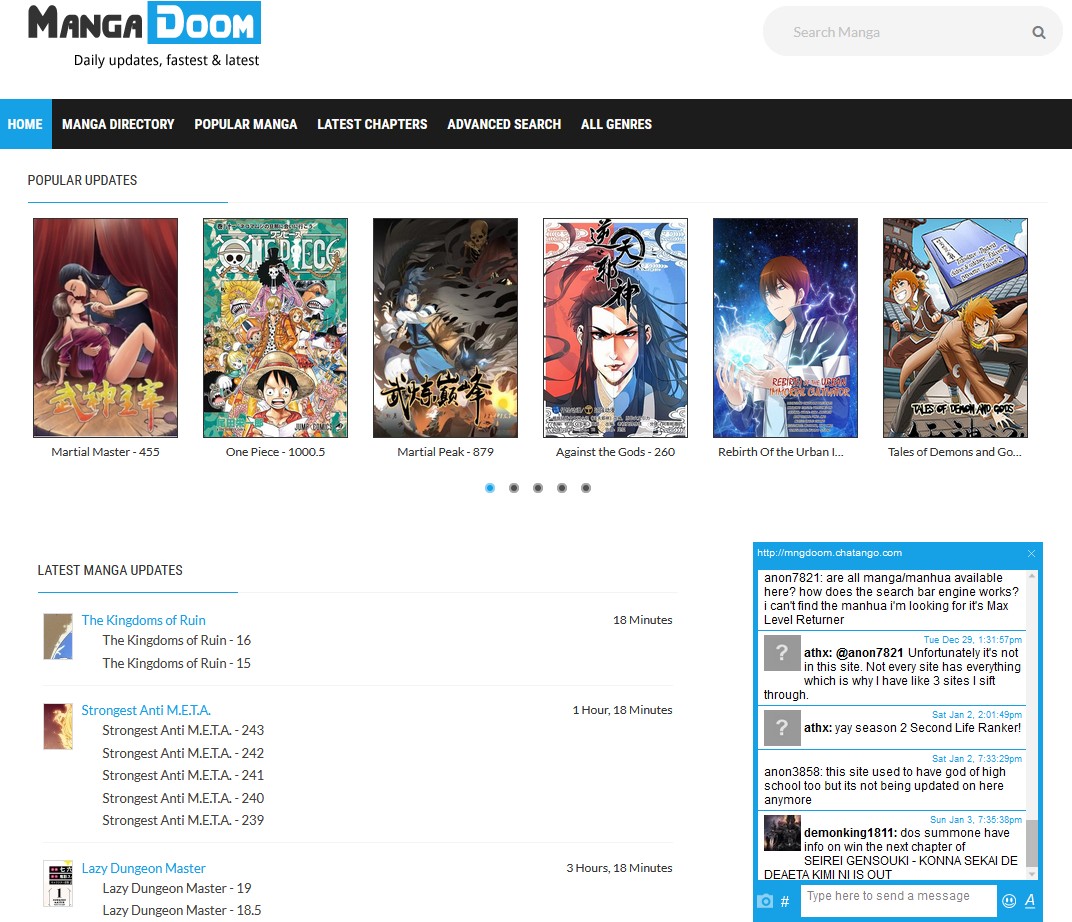Click the search magnifier icon
The width and height of the screenshot is (1072, 922).
coord(1038,32)
